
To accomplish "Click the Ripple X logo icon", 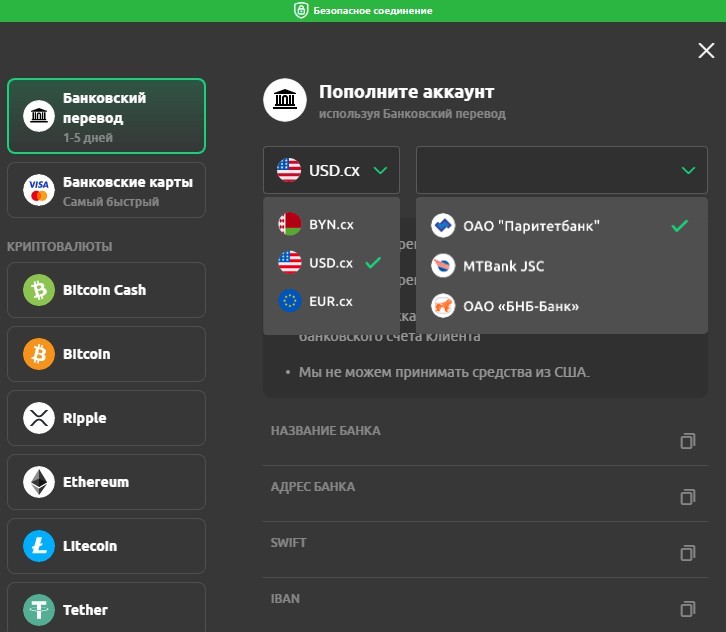I will click(39, 418).
